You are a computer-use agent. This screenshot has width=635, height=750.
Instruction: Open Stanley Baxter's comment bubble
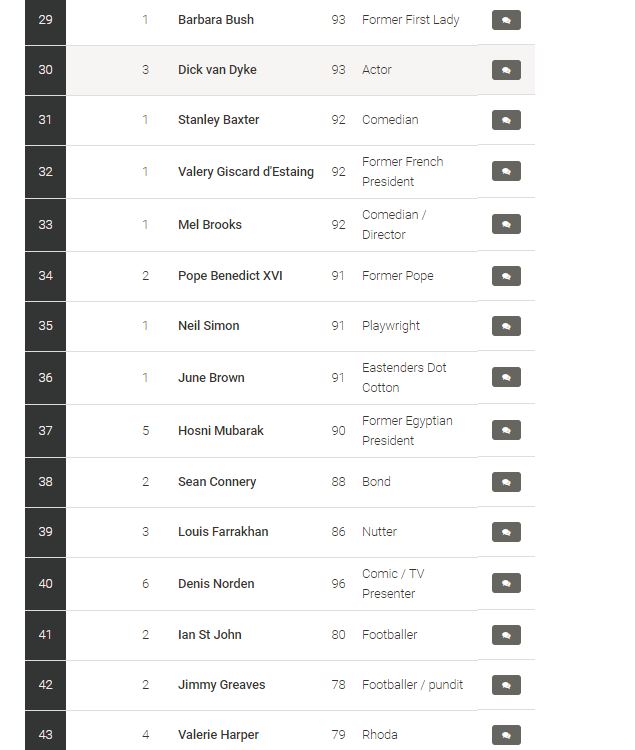(506, 120)
